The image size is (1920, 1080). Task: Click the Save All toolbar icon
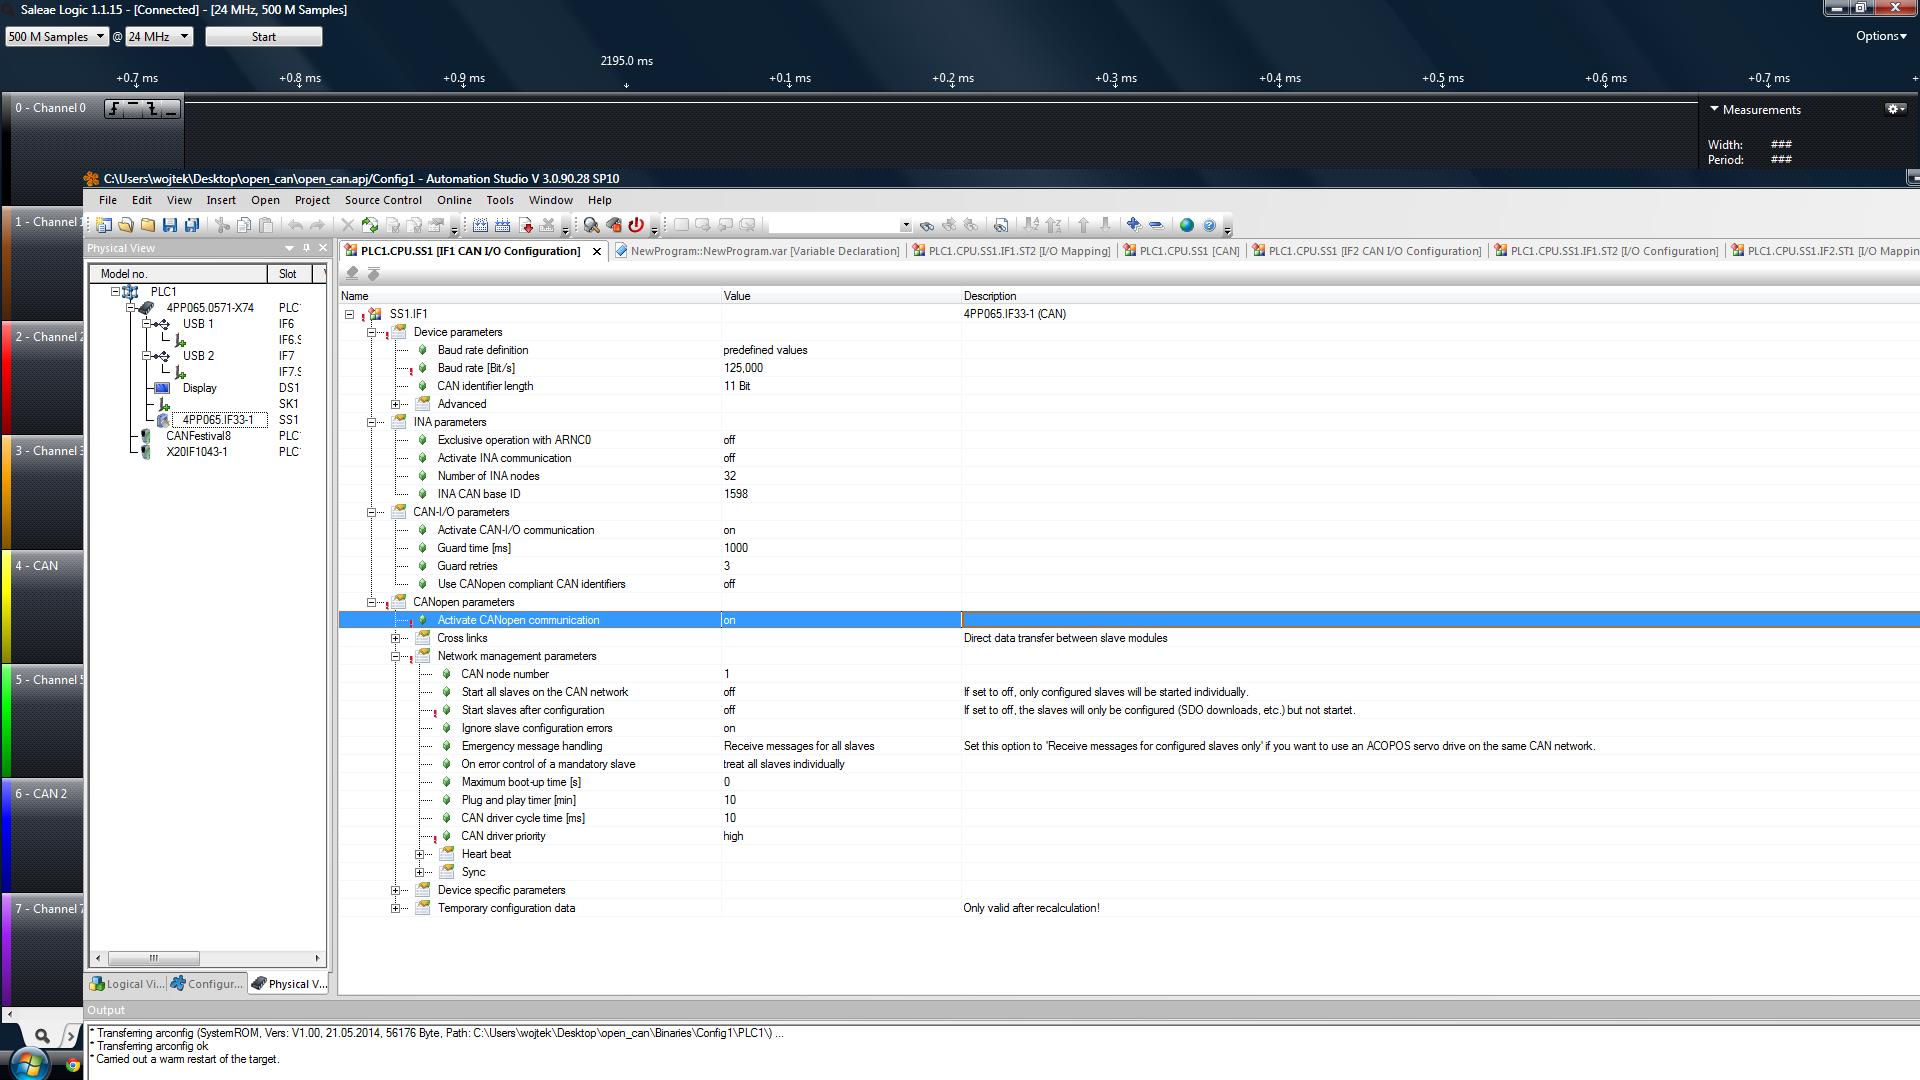[192, 225]
